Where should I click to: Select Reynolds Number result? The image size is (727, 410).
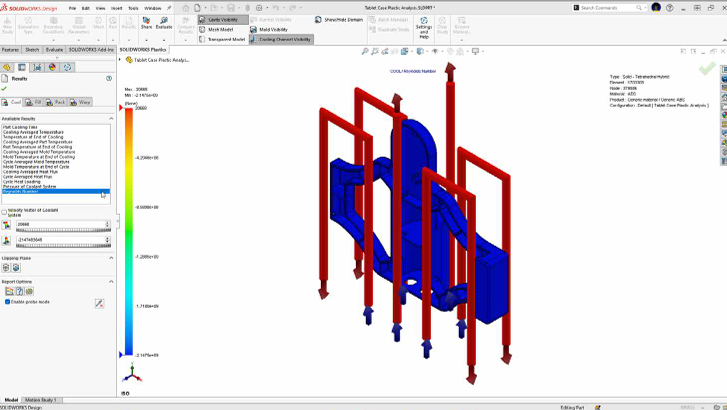pyautogui.click(x=56, y=192)
